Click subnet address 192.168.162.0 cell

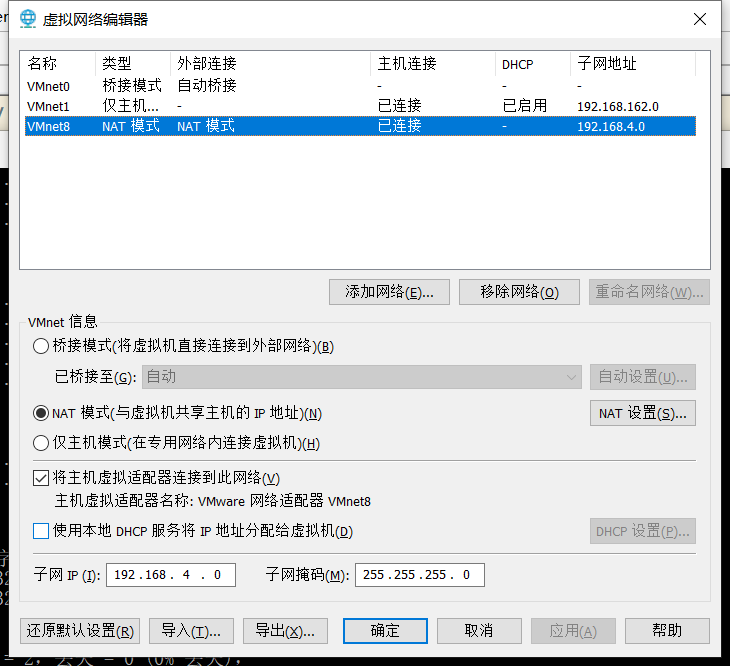618,107
